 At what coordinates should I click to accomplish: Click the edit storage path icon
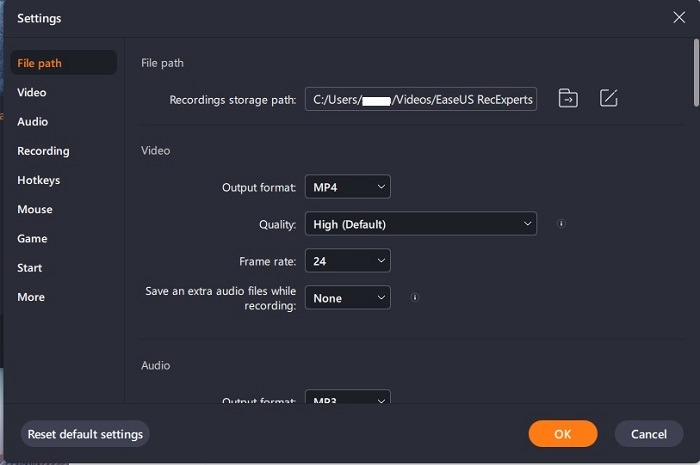[608, 98]
